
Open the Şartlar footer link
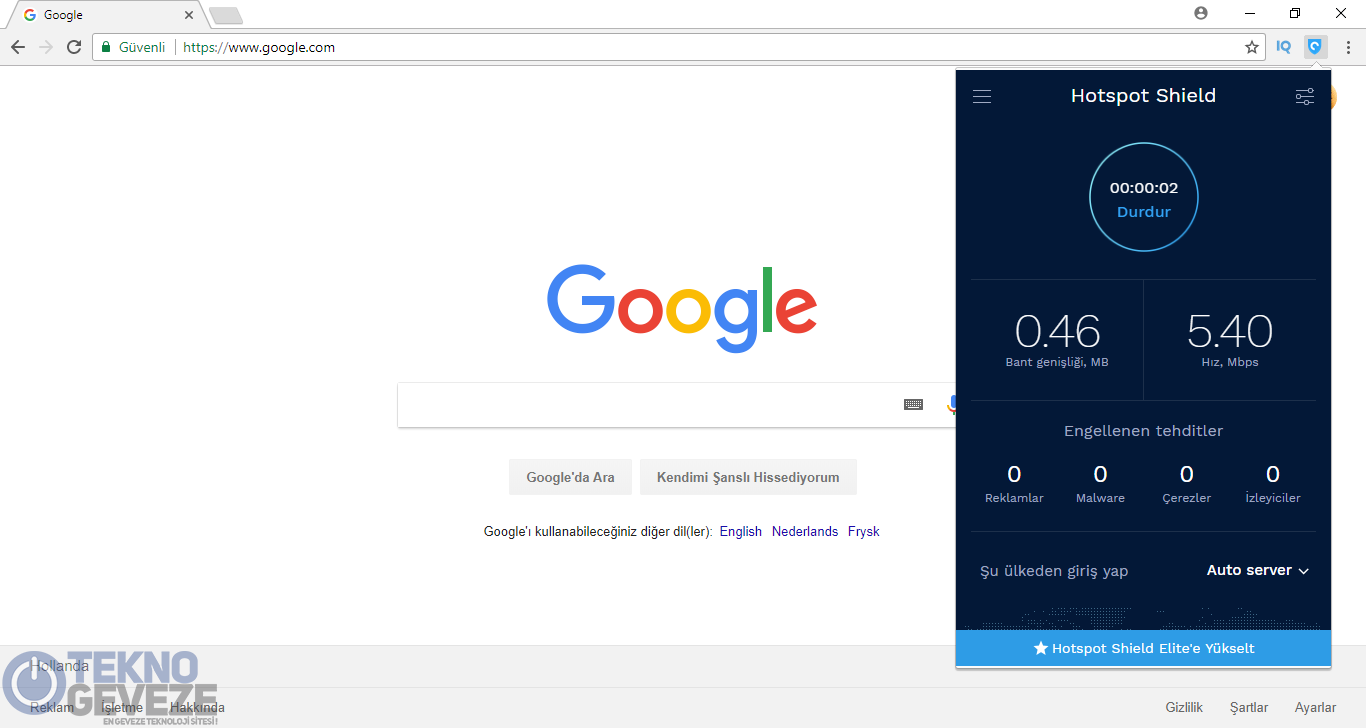coord(1249,707)
